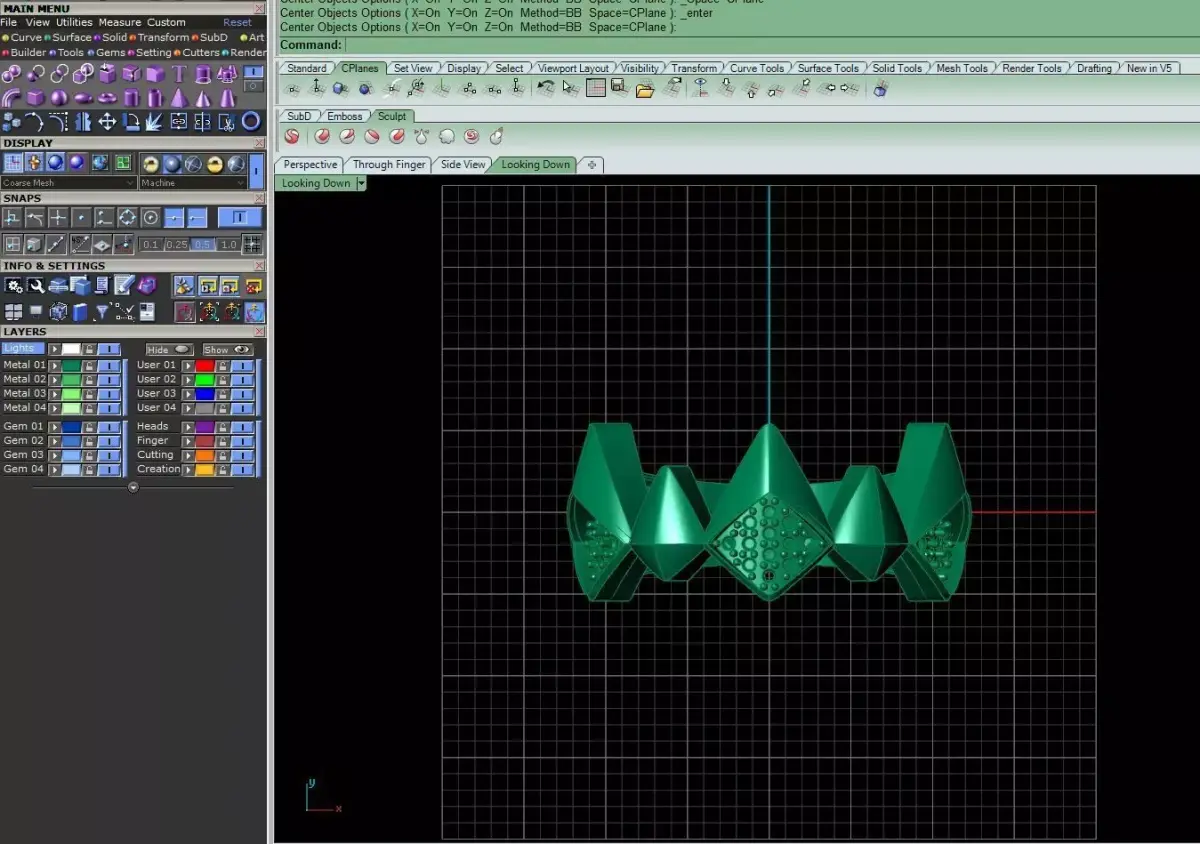
Task: Toggle the Gem 01 layer on/off switch
Action: click(x=109, y=426)
